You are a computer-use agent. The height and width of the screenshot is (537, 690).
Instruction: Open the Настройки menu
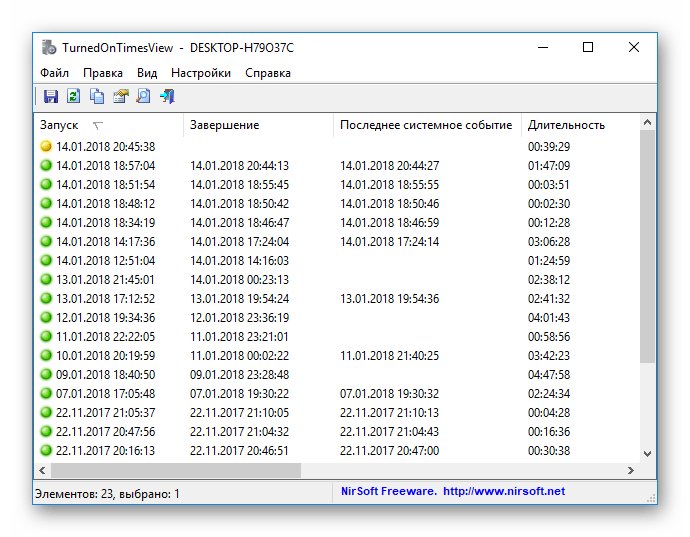[x=200, y=73]
